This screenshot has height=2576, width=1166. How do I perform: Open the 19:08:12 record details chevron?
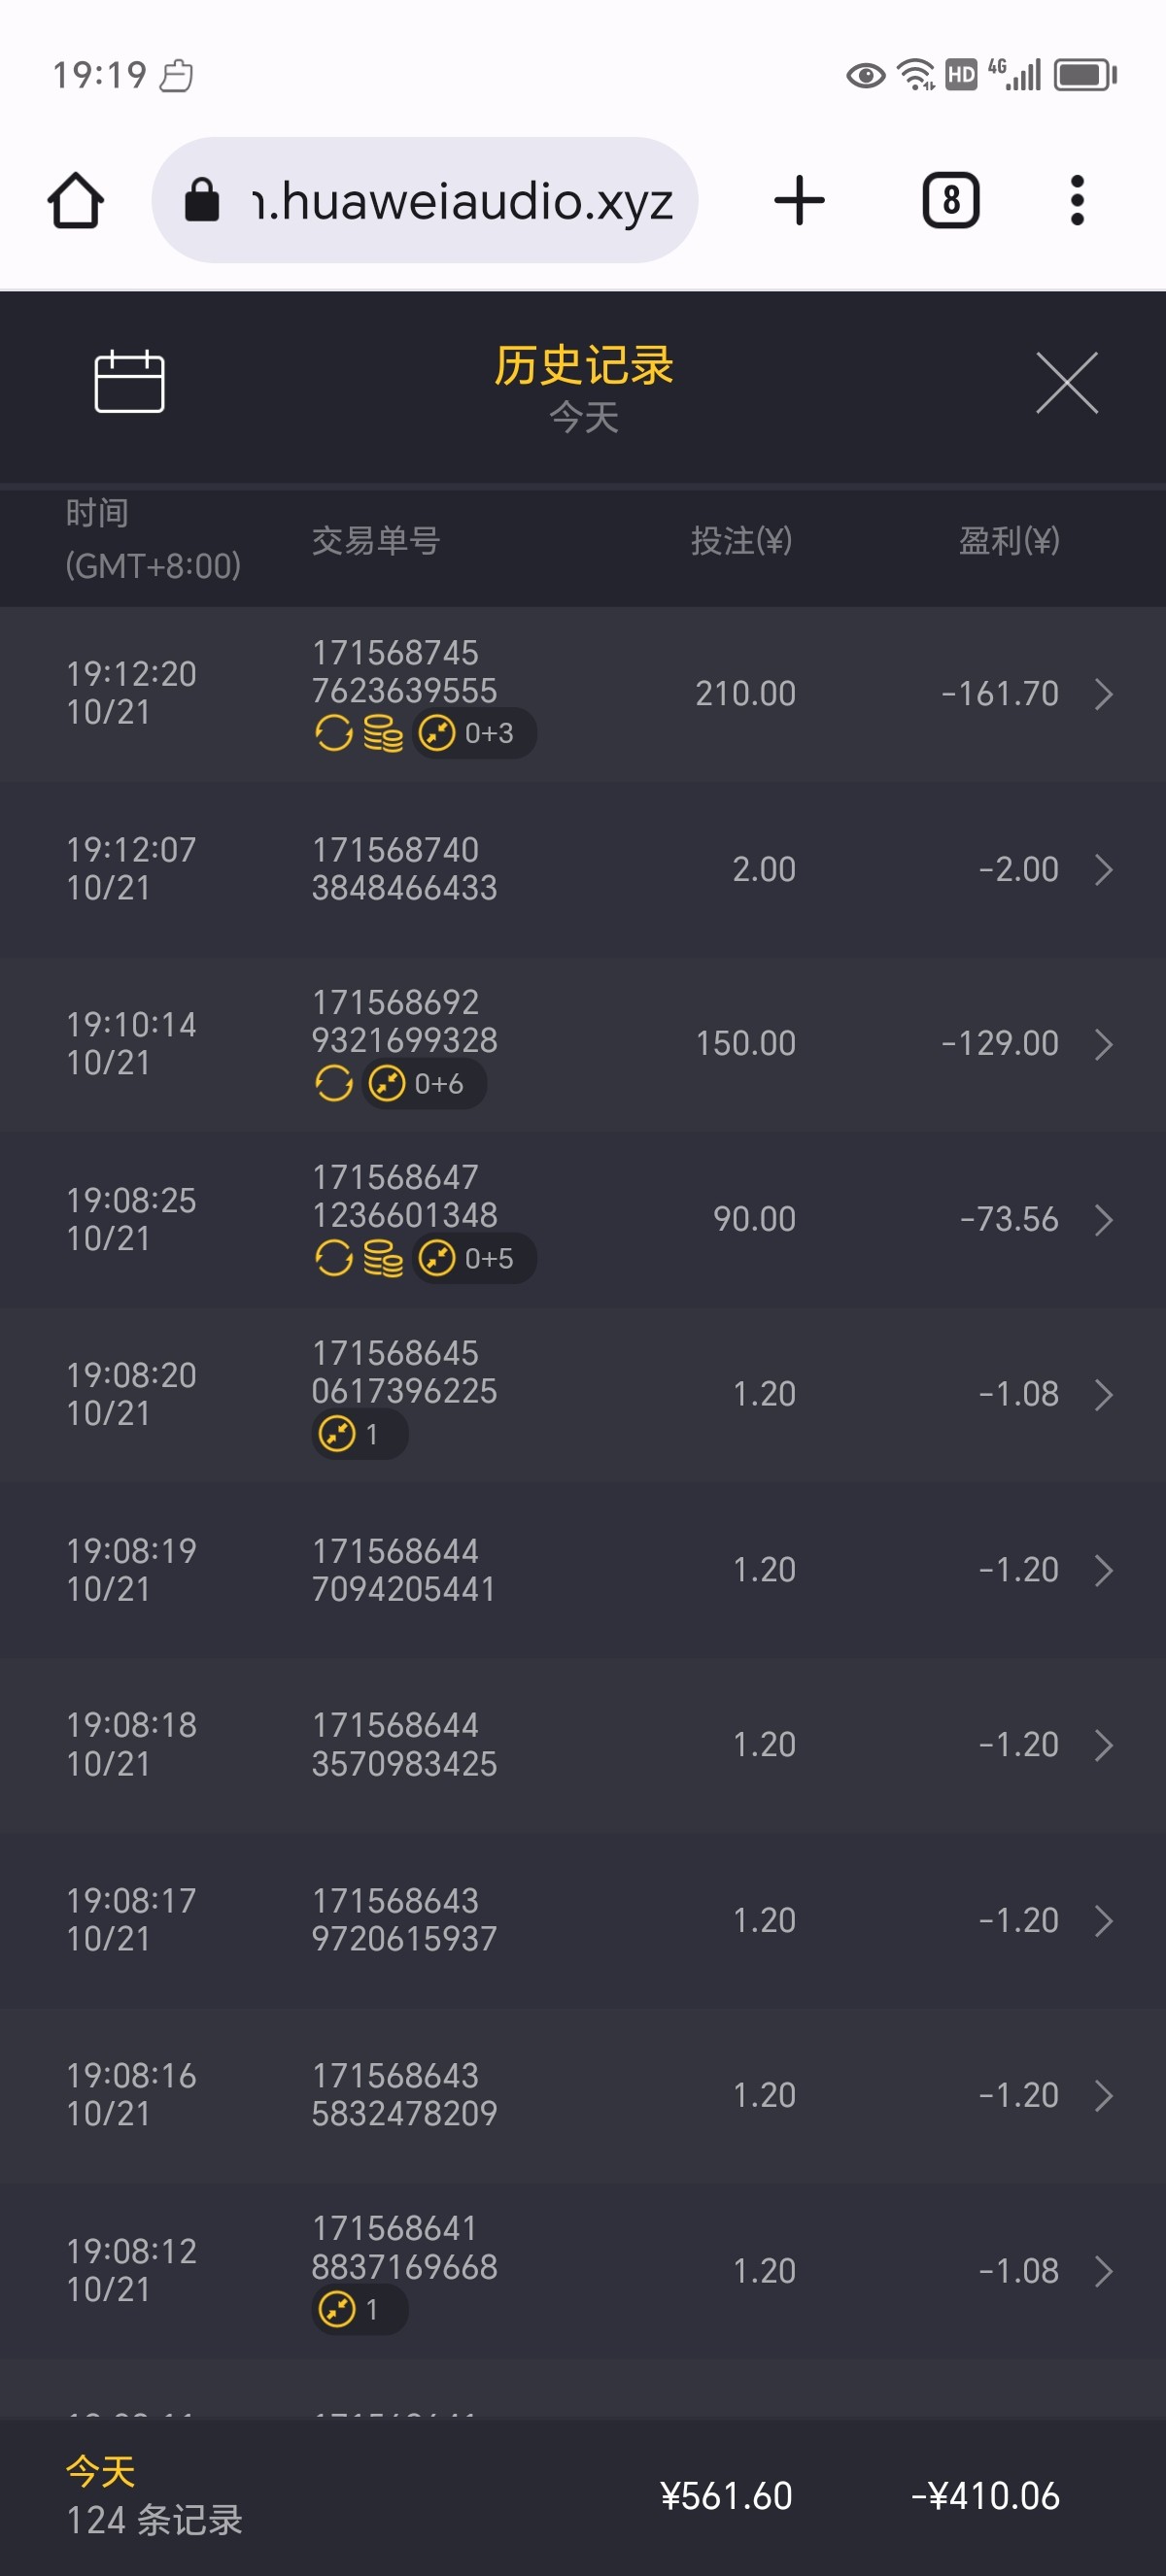(x=1103, y=2271)
